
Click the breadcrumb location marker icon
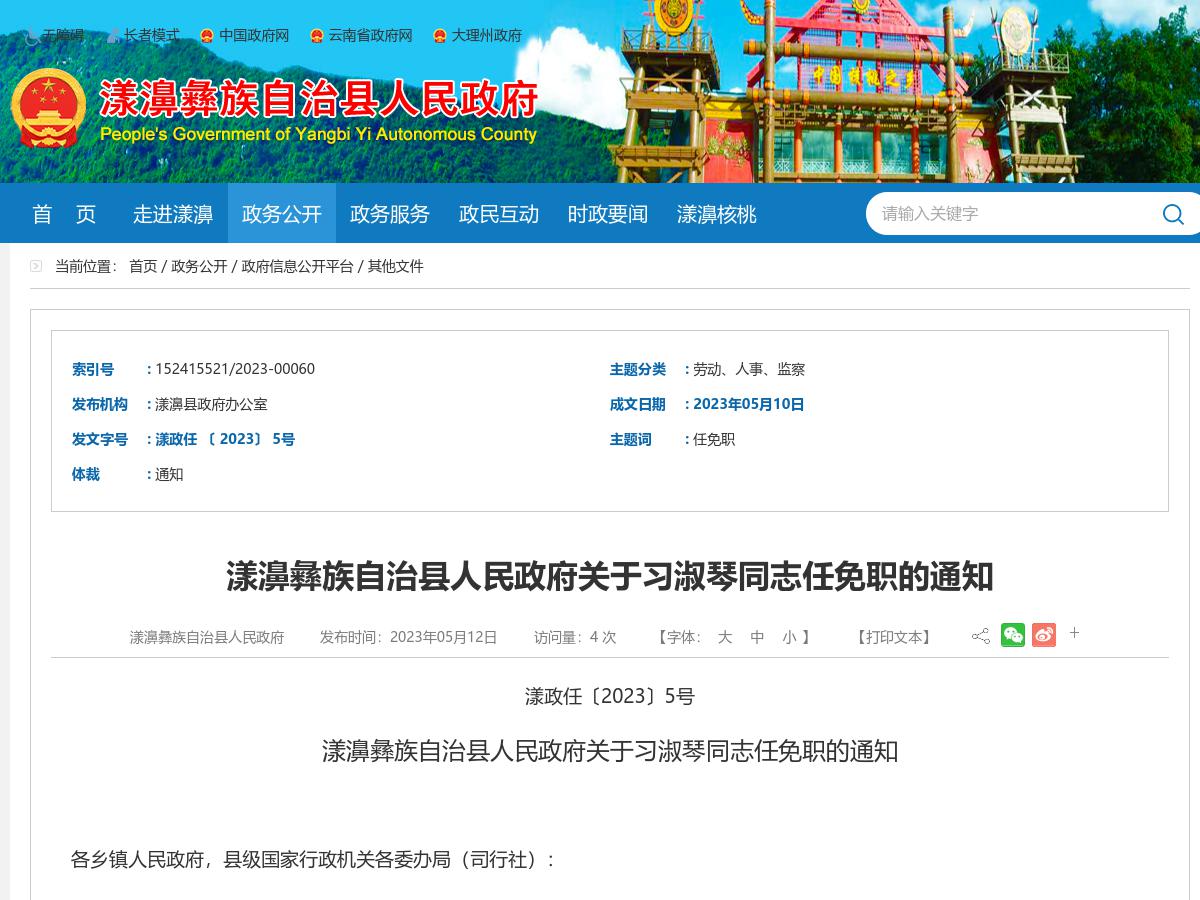37,266
